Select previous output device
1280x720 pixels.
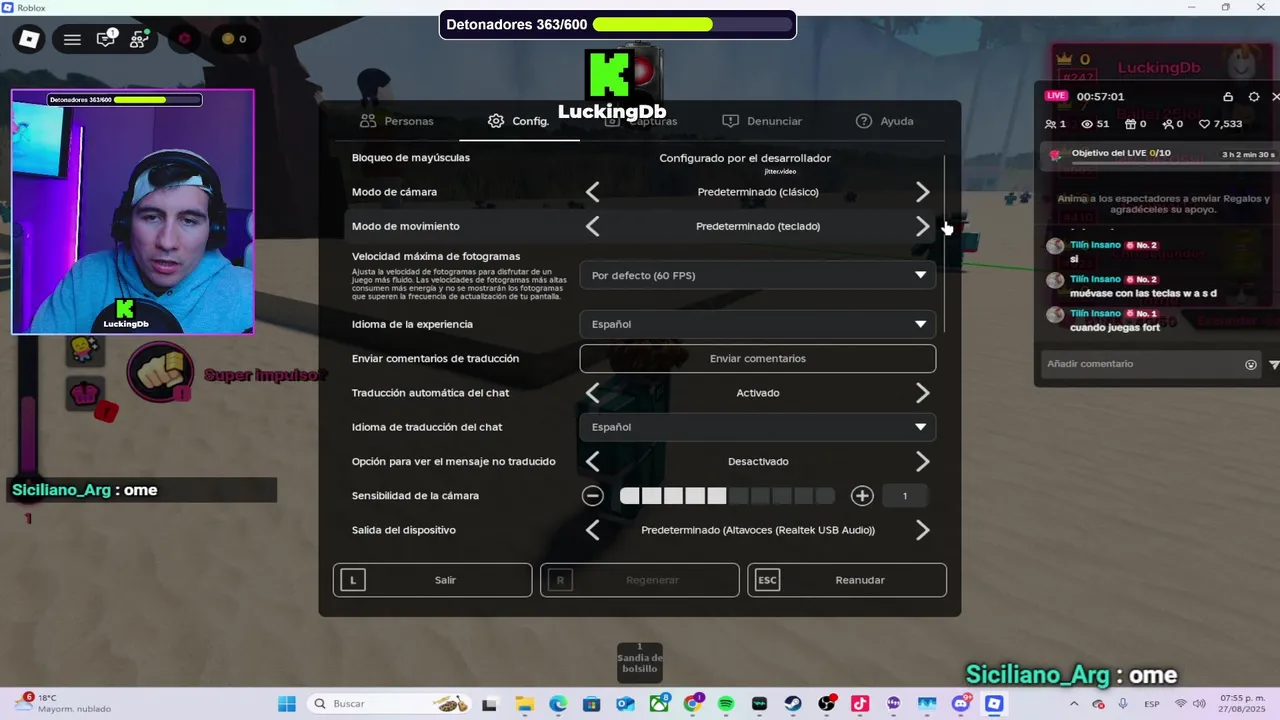593,530
